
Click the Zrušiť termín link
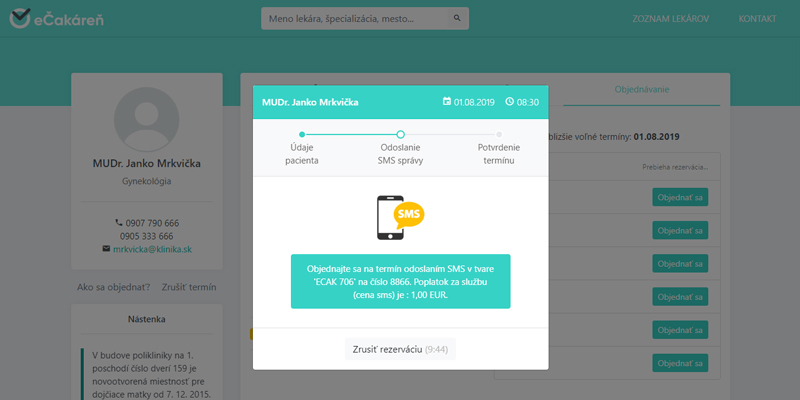point(188,287)
